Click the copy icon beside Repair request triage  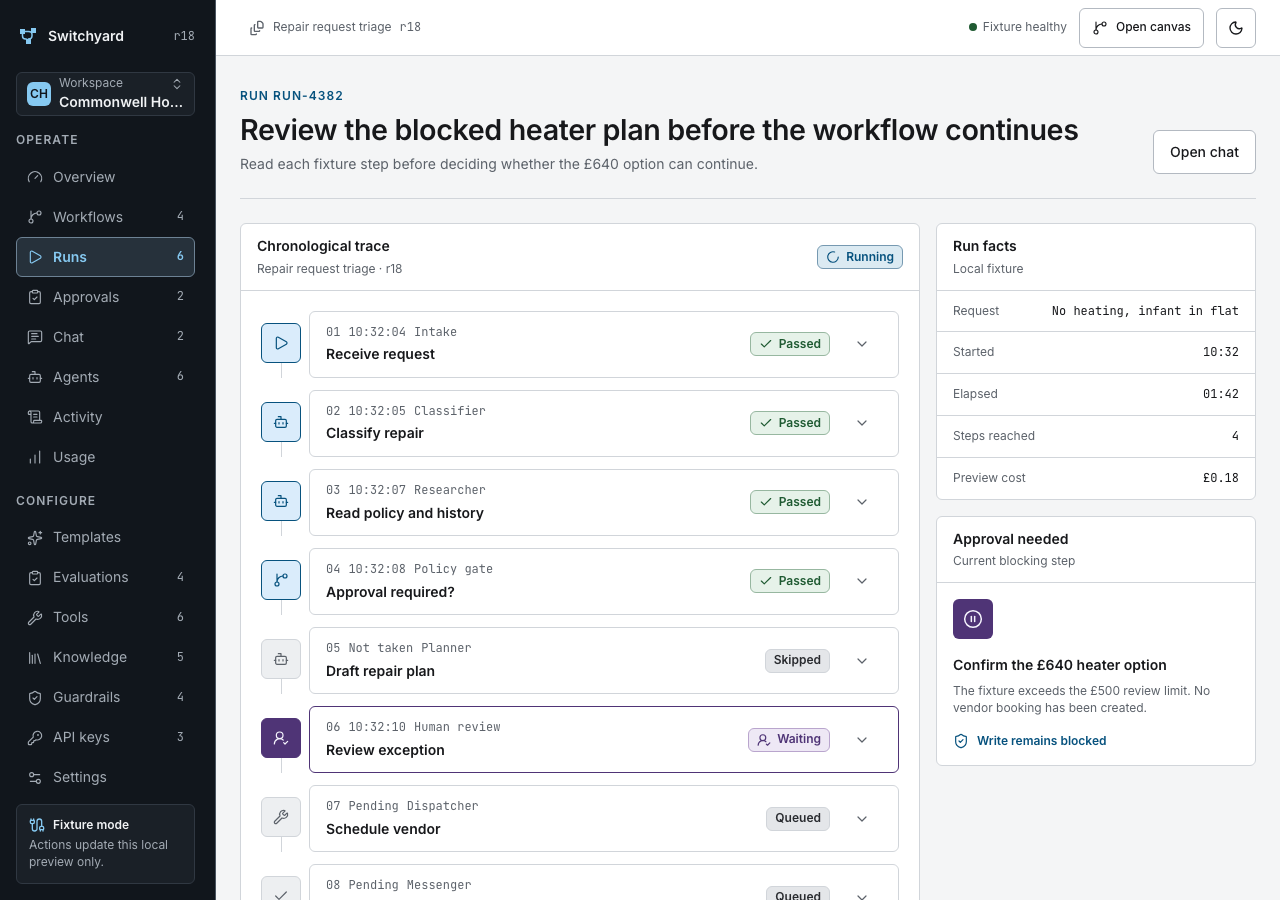pos(257,28)
